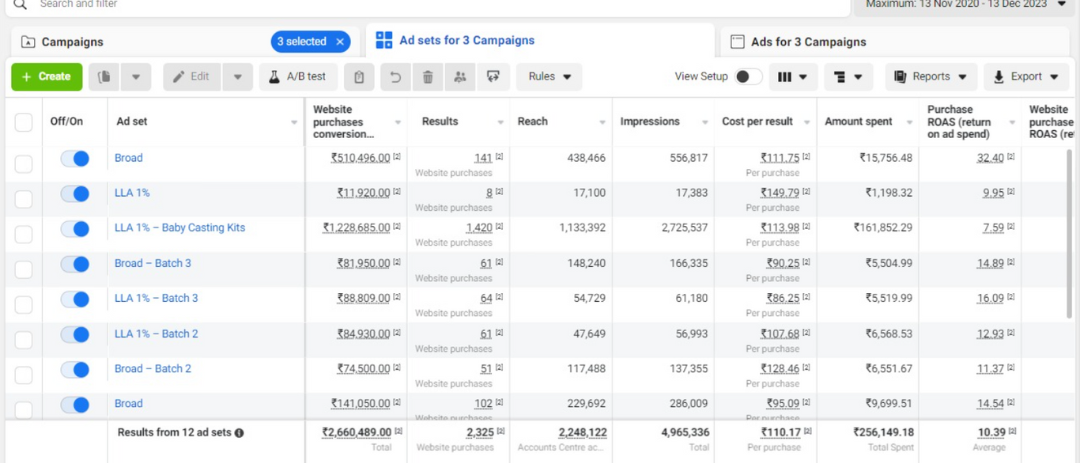
Task: Open Impressions column header arrow
Action: click(x=705, y=122)
